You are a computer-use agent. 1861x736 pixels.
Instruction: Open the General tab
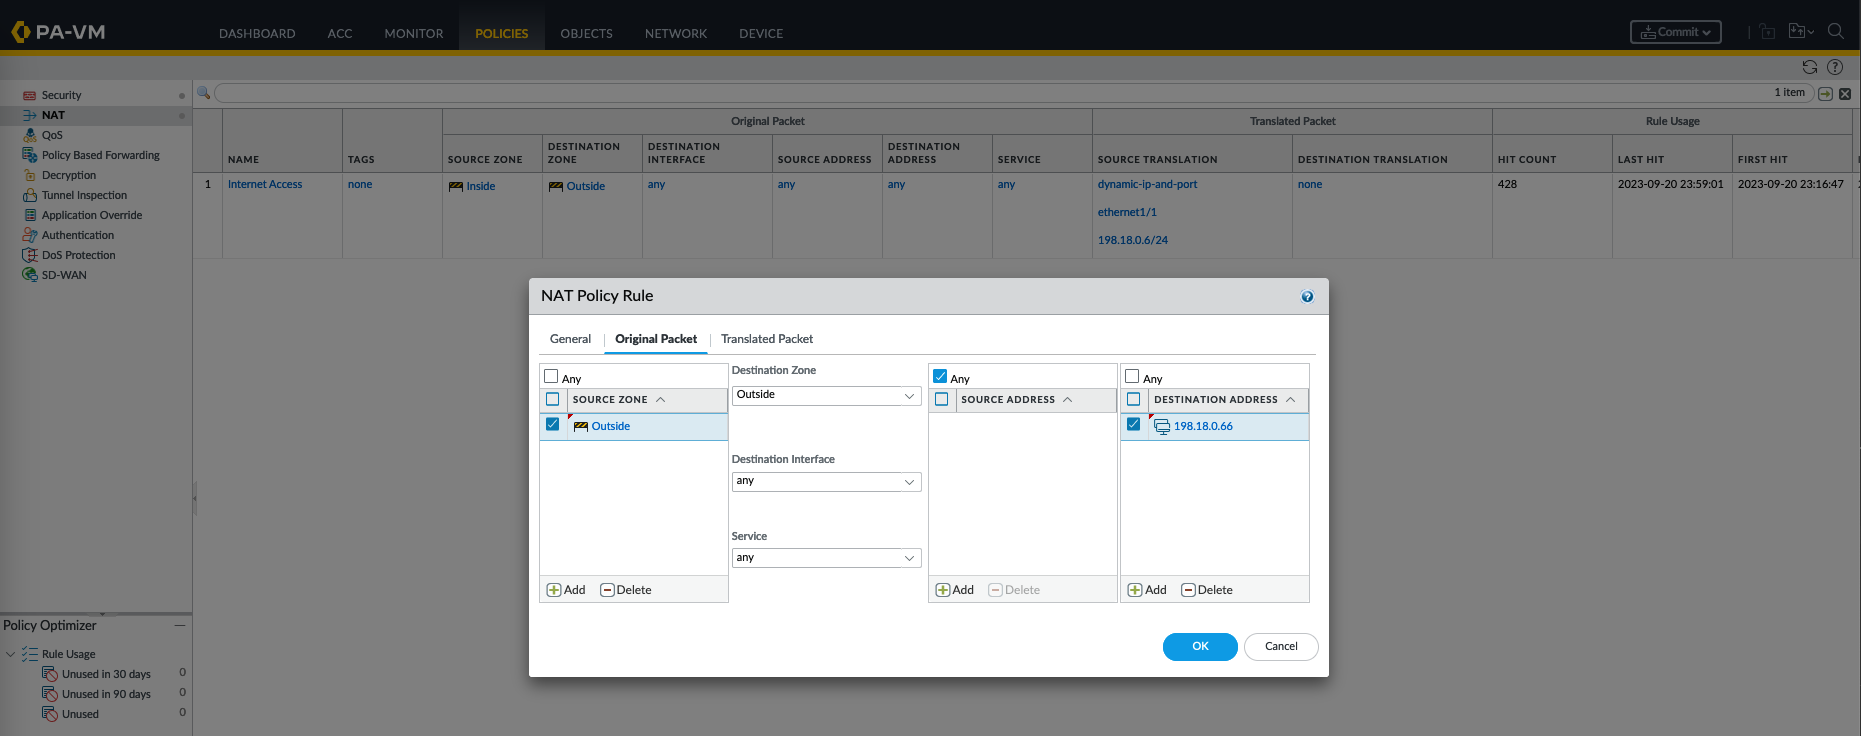point(570,339)
